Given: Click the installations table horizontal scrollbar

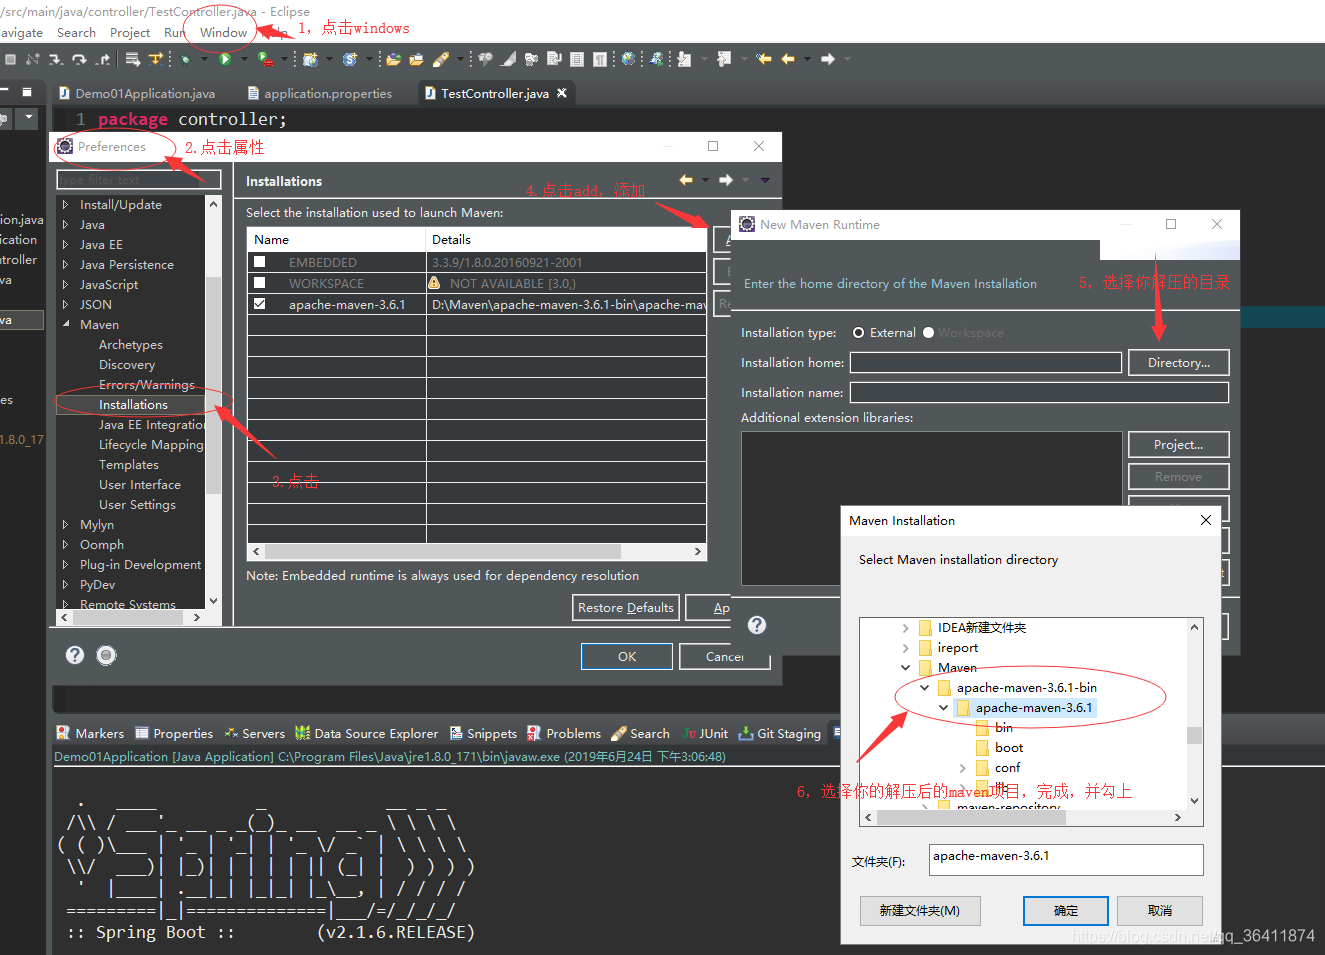Looking at the screenshot, I should 443,551.
